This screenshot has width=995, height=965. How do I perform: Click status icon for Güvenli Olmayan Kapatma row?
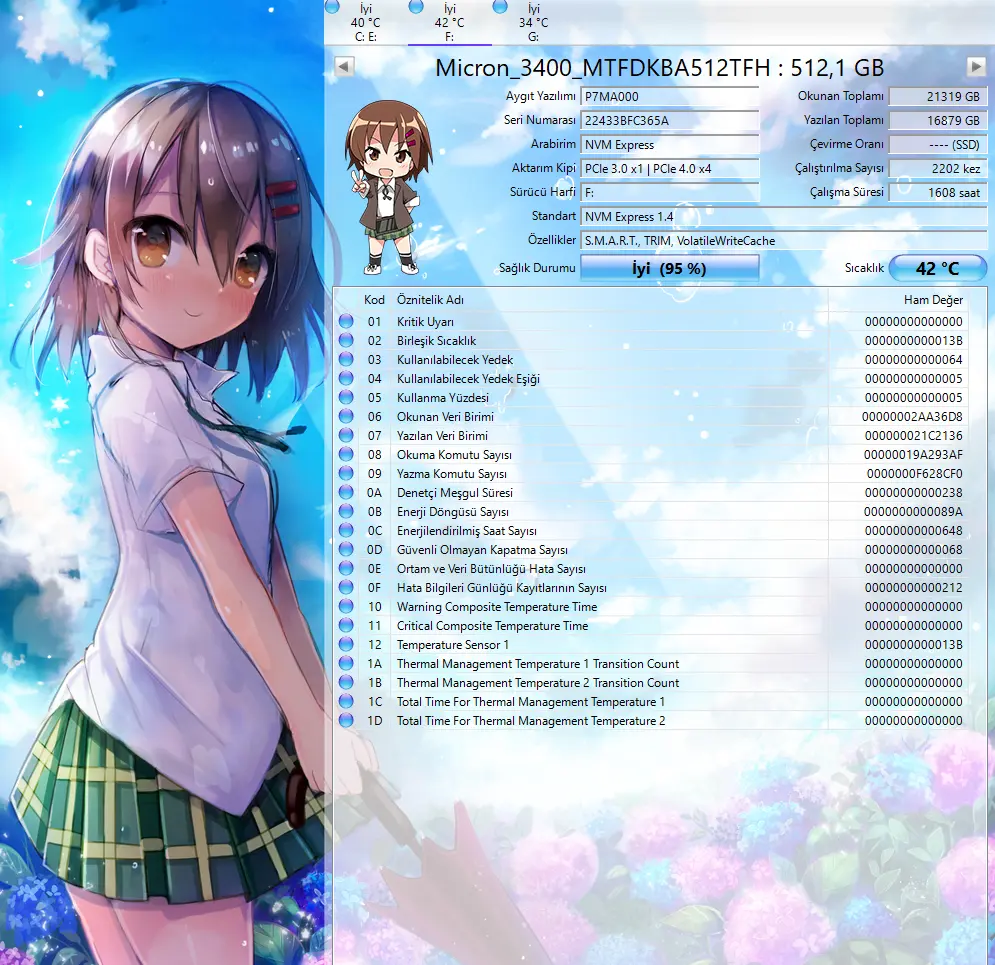tap(346, 549)
